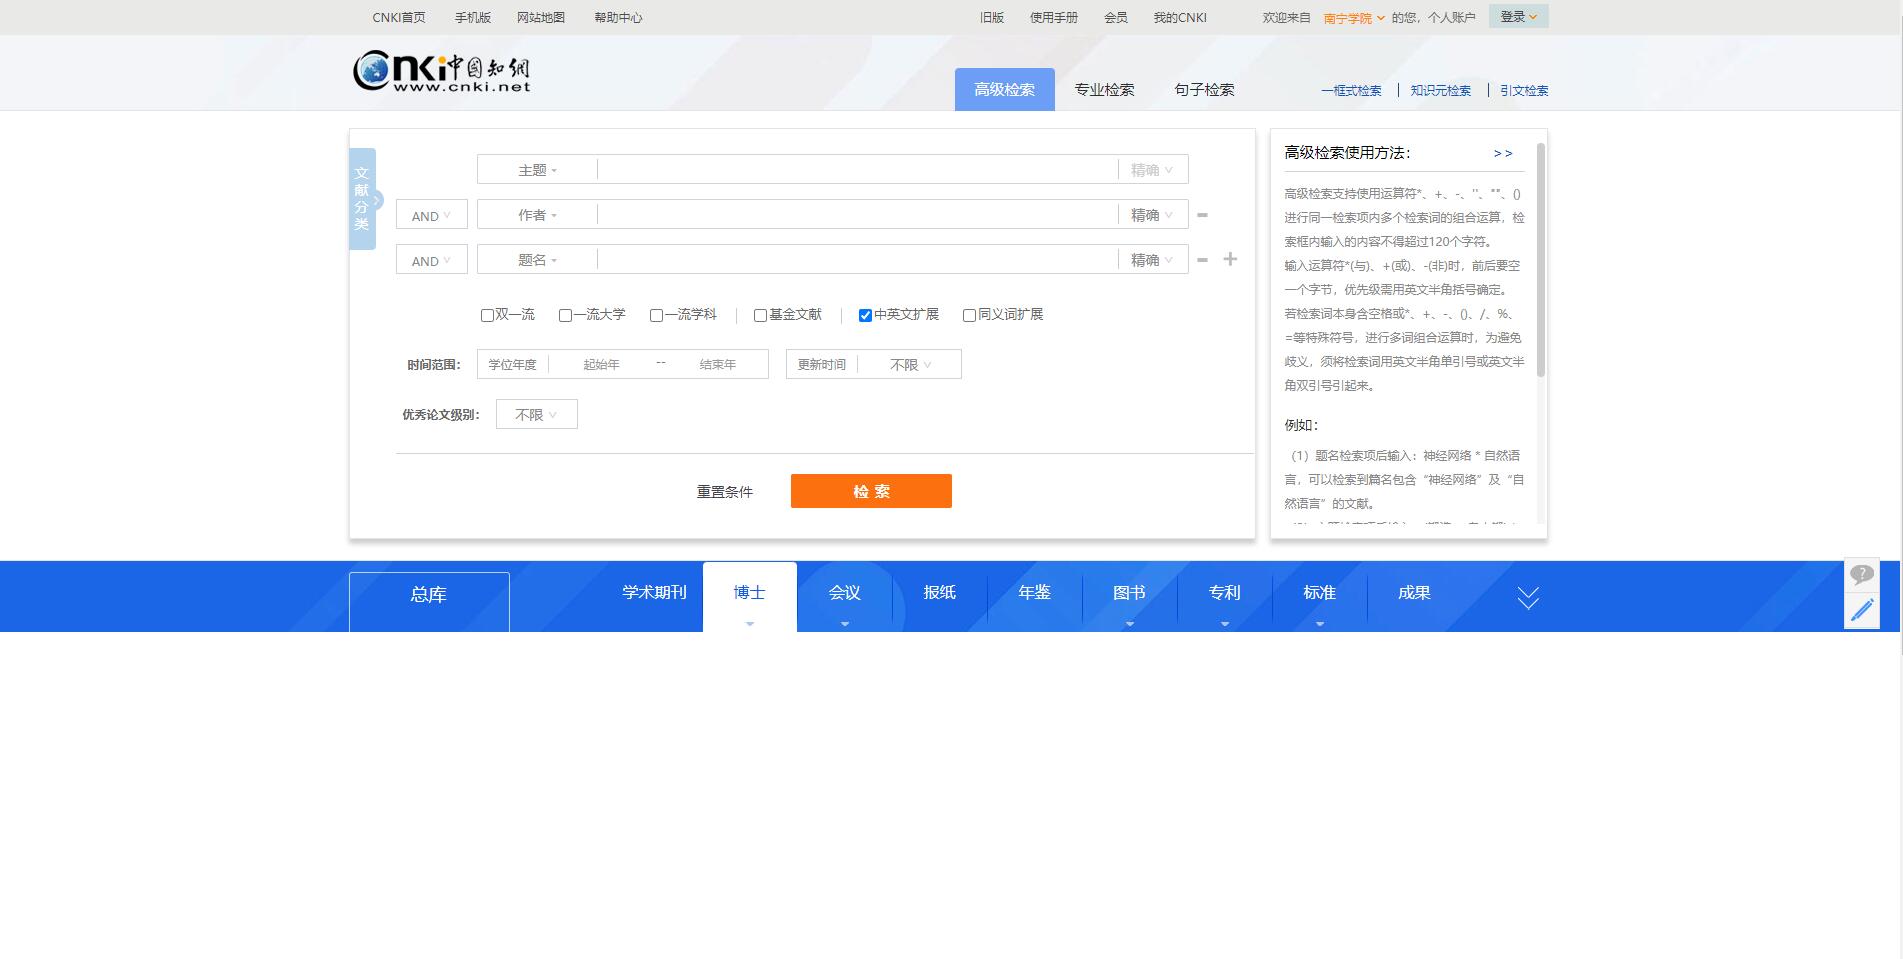Viewport: 1903px width, 959px height.
Task: Click the 重置条件 link
Action: click(724, 492)
